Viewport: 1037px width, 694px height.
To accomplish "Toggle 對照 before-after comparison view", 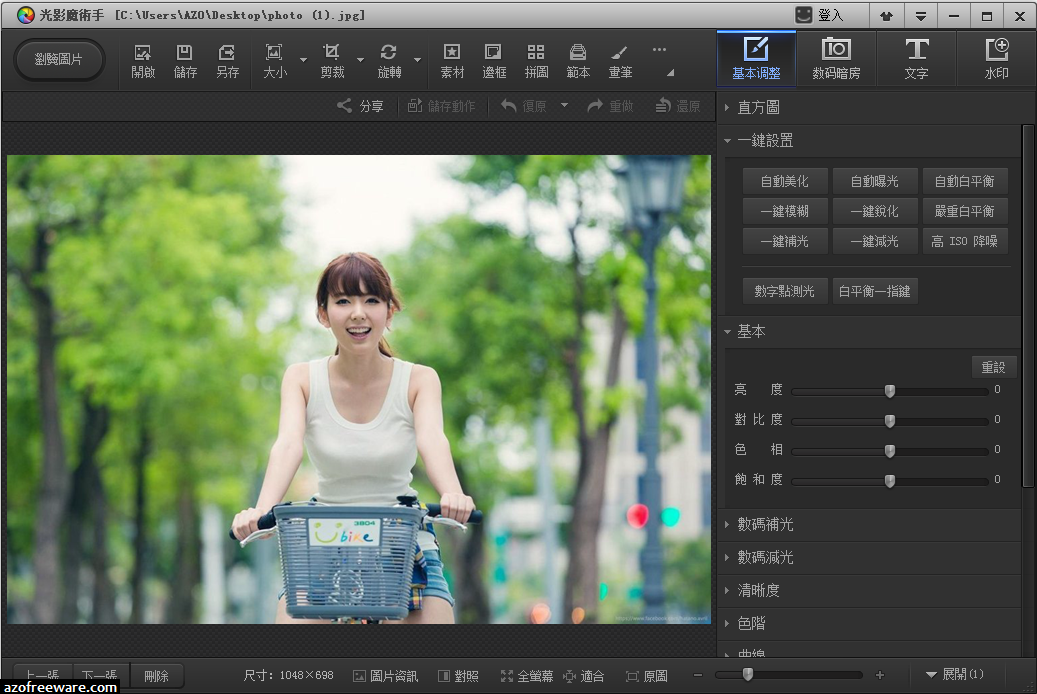I will (458, 675).
